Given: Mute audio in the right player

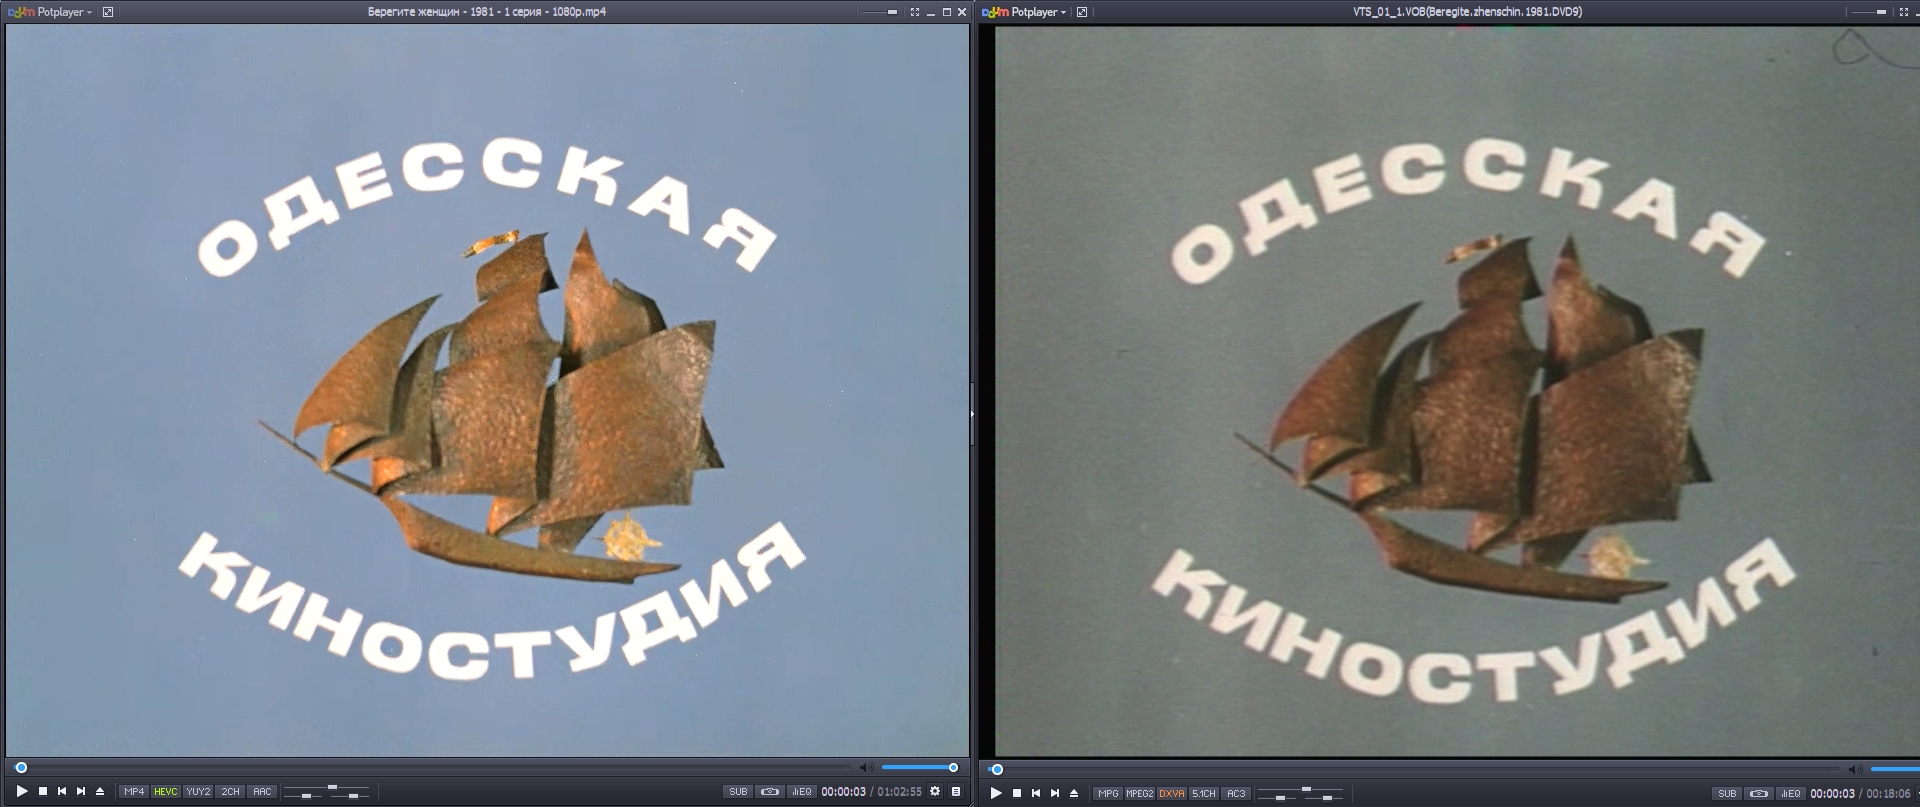Looking at the screenshot, I should 1855,769.
